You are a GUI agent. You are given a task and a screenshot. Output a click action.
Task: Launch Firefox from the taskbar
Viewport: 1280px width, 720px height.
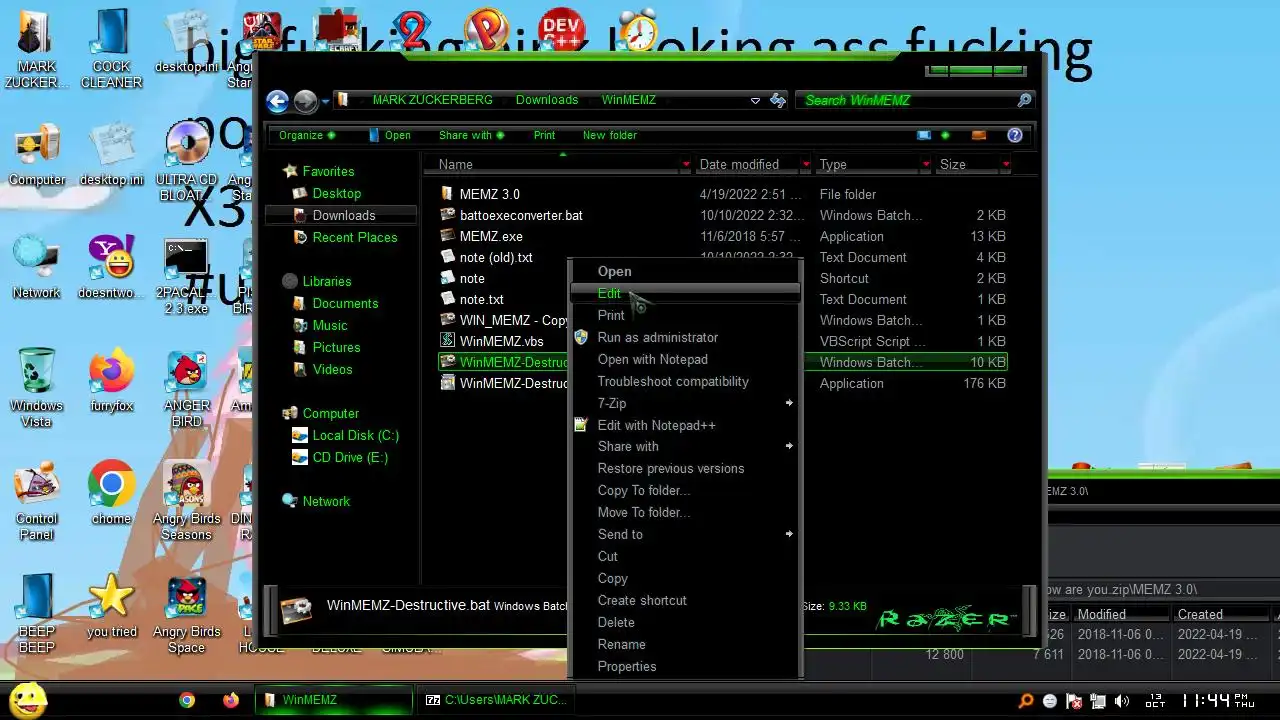tap(231, 700)
